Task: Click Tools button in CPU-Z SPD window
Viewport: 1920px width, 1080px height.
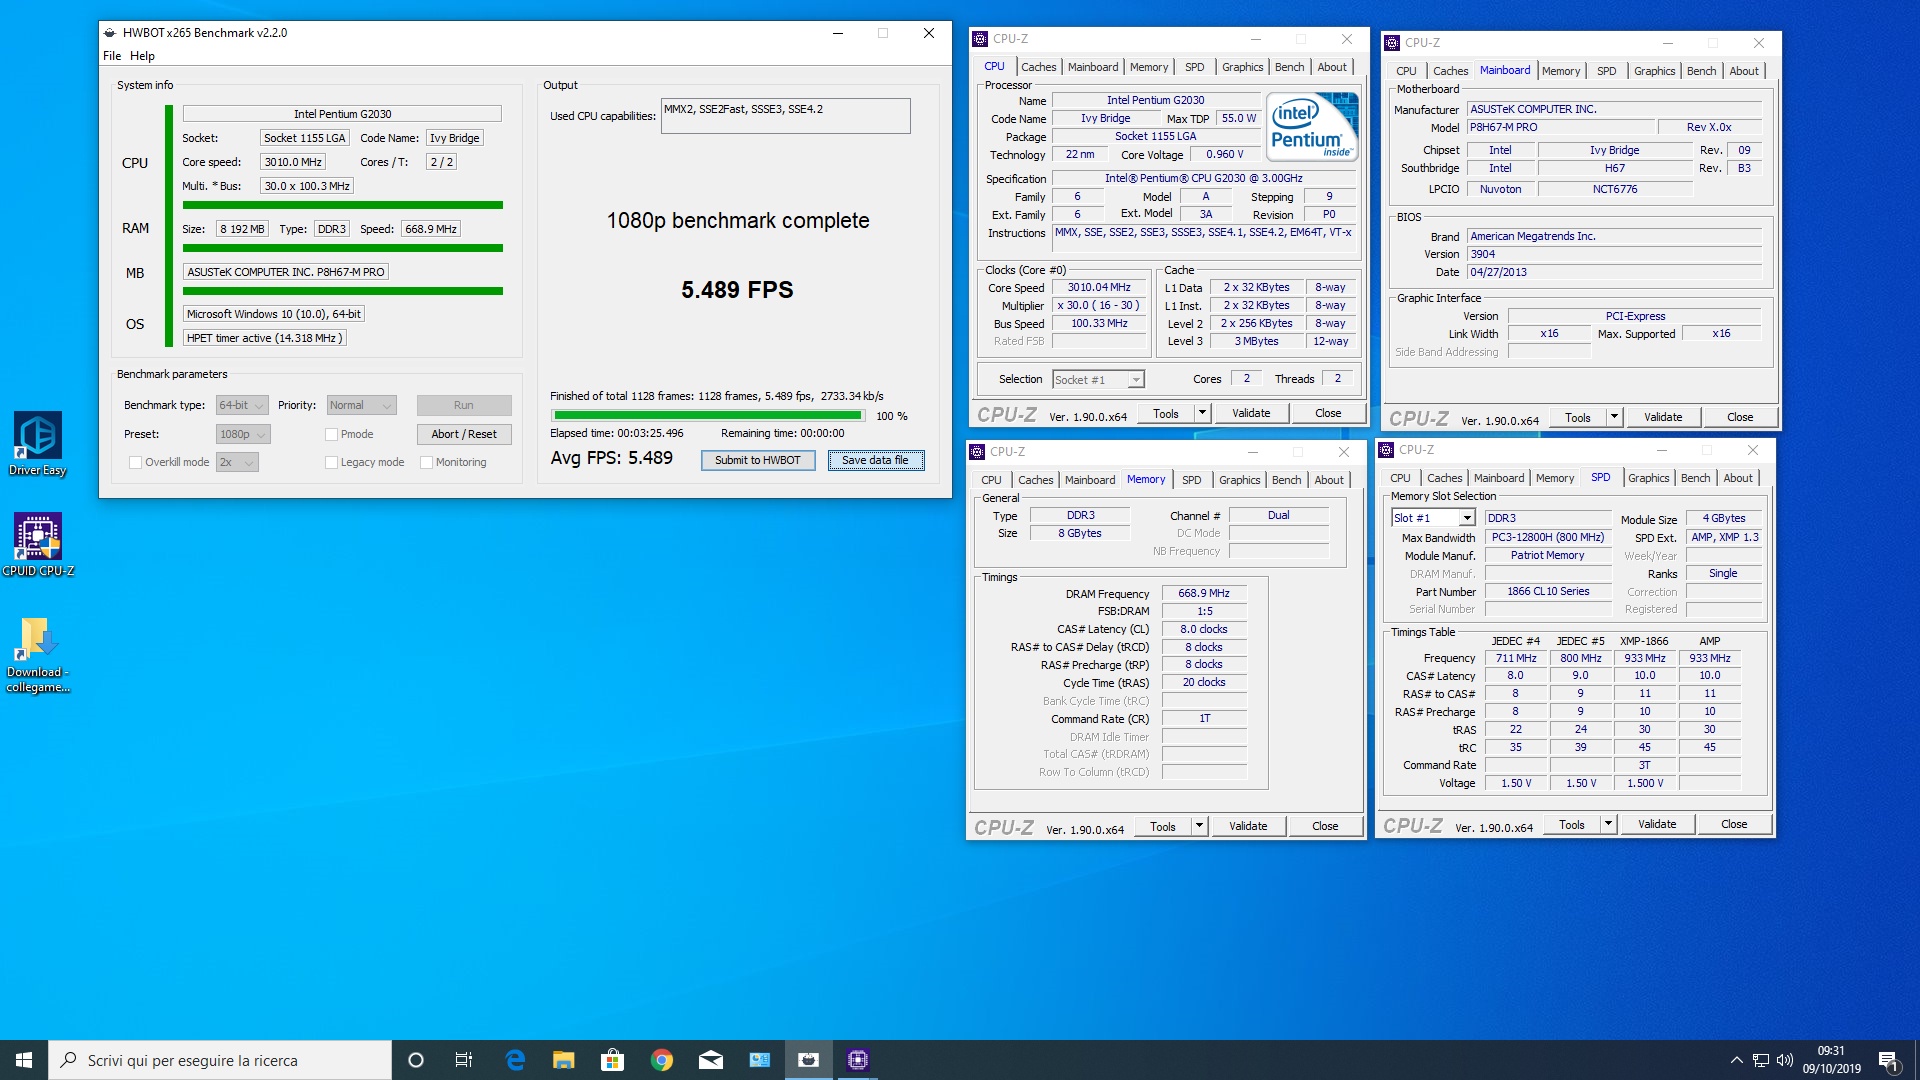Action: pos(1571,824)
